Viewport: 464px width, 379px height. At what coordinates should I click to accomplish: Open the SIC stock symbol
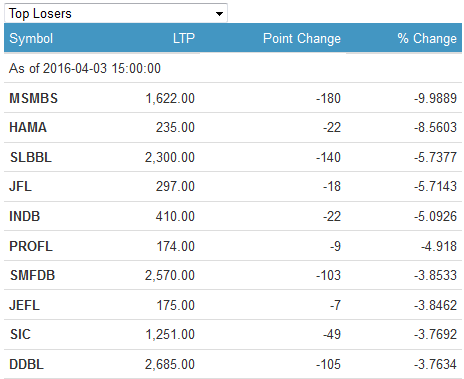click(x=20, y=334)
